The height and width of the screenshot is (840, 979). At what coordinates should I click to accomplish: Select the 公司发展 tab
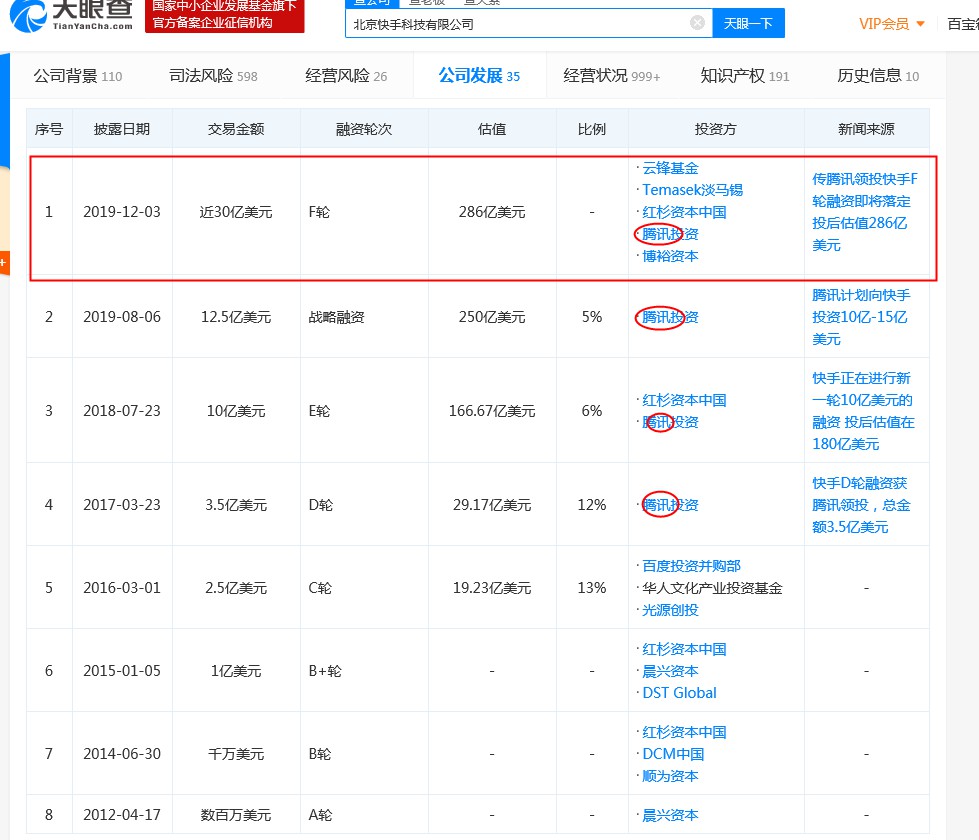[479, 76]
